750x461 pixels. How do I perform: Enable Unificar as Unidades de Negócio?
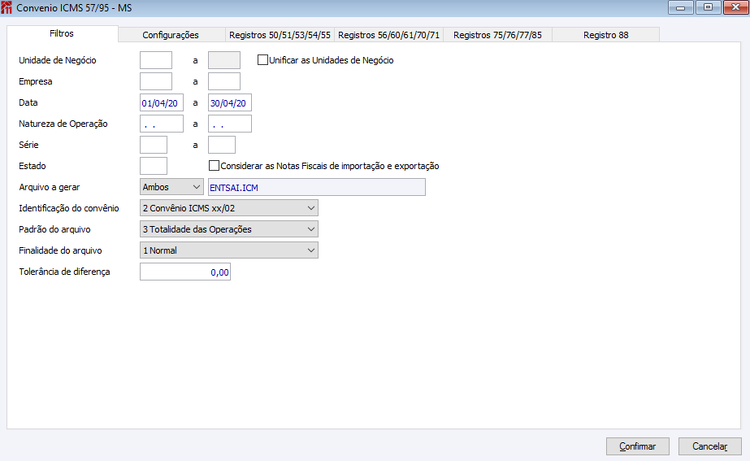[x=263, y=60]
